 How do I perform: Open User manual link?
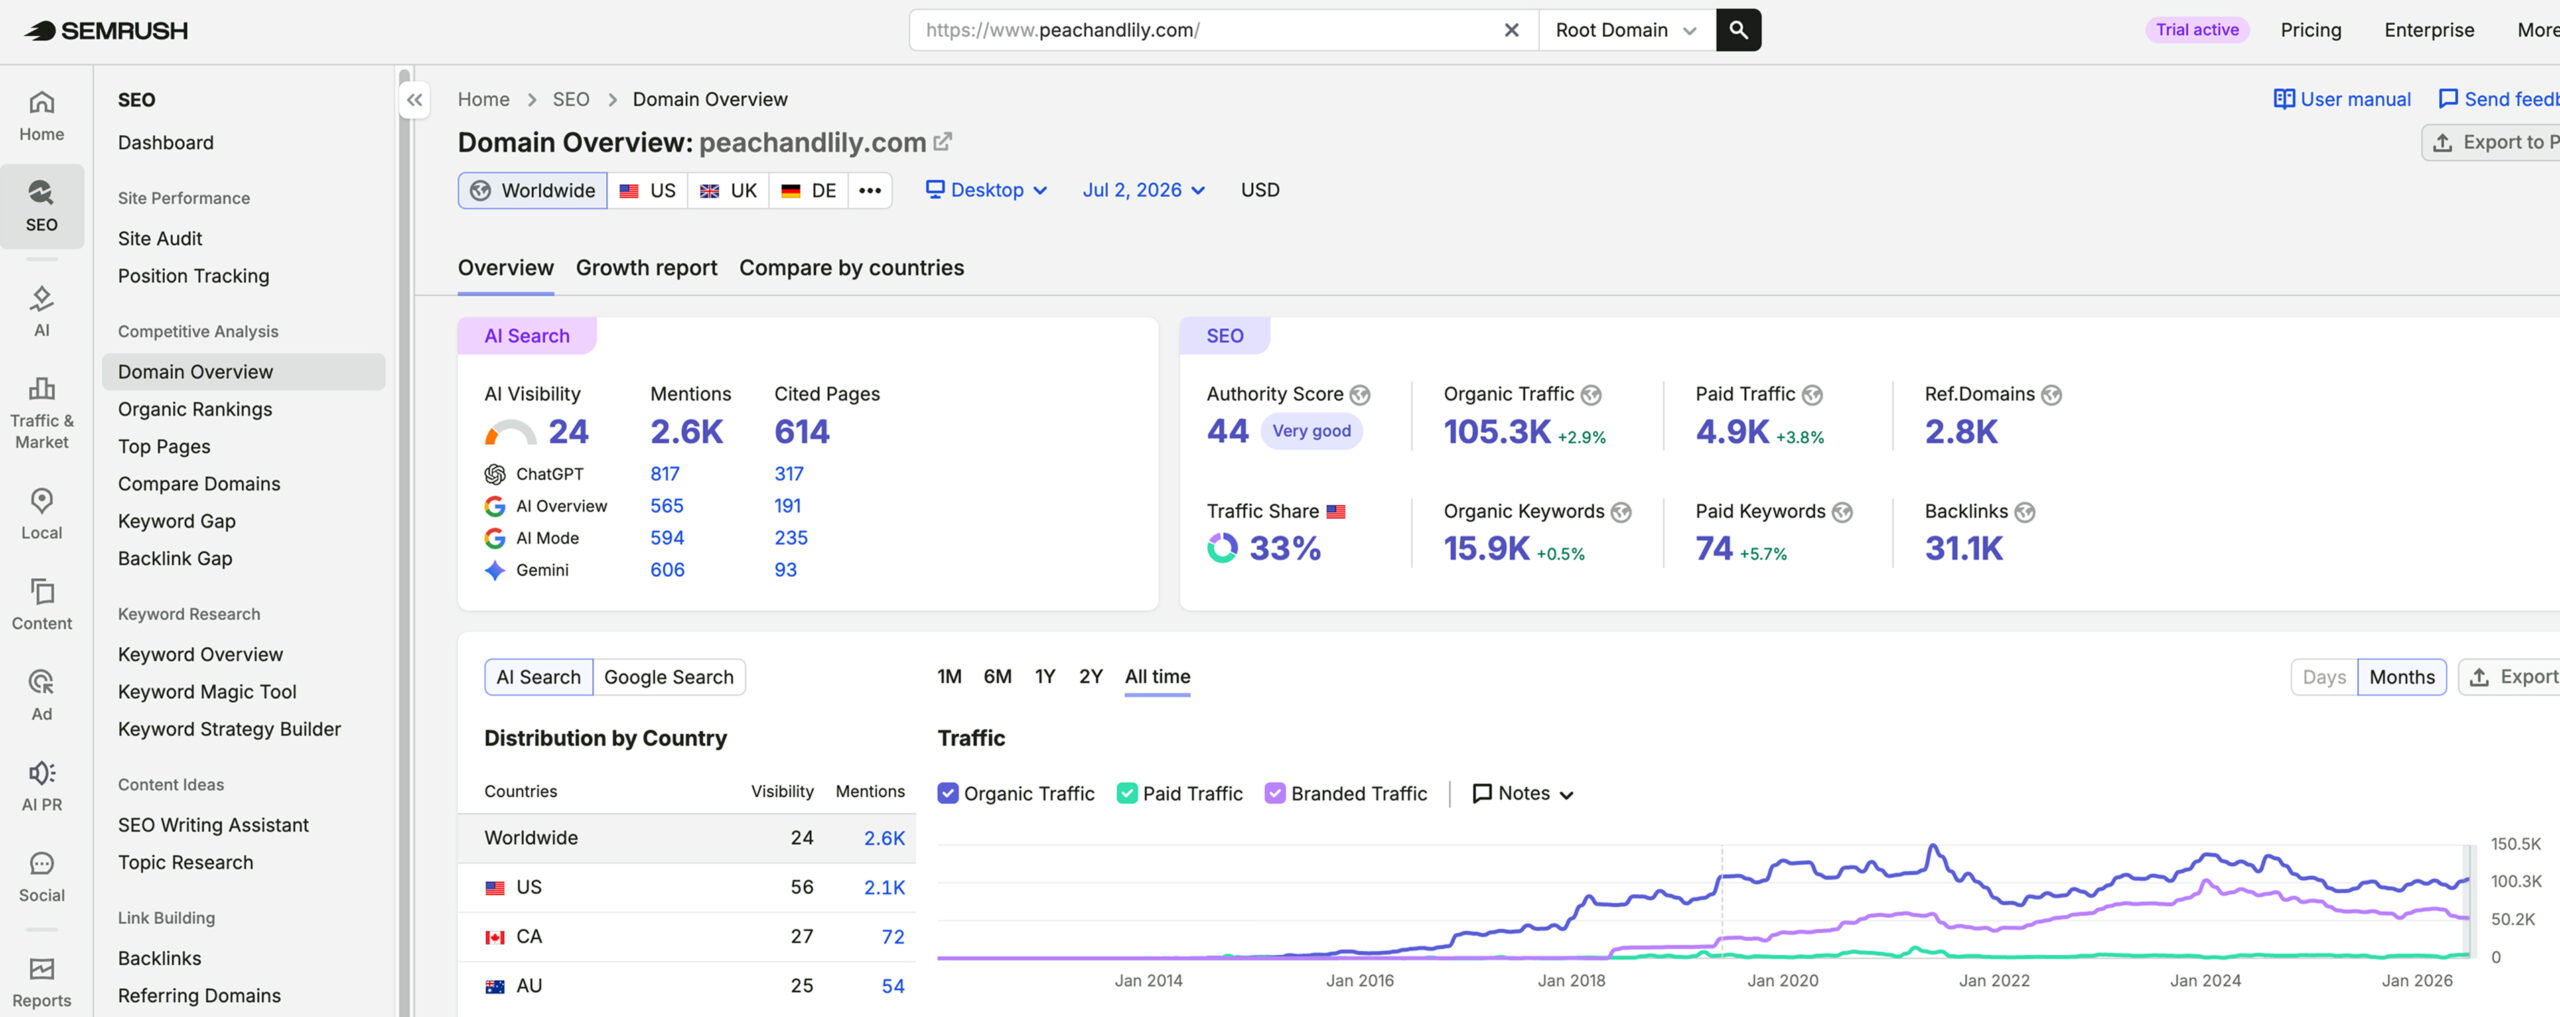click(2342, 99)
